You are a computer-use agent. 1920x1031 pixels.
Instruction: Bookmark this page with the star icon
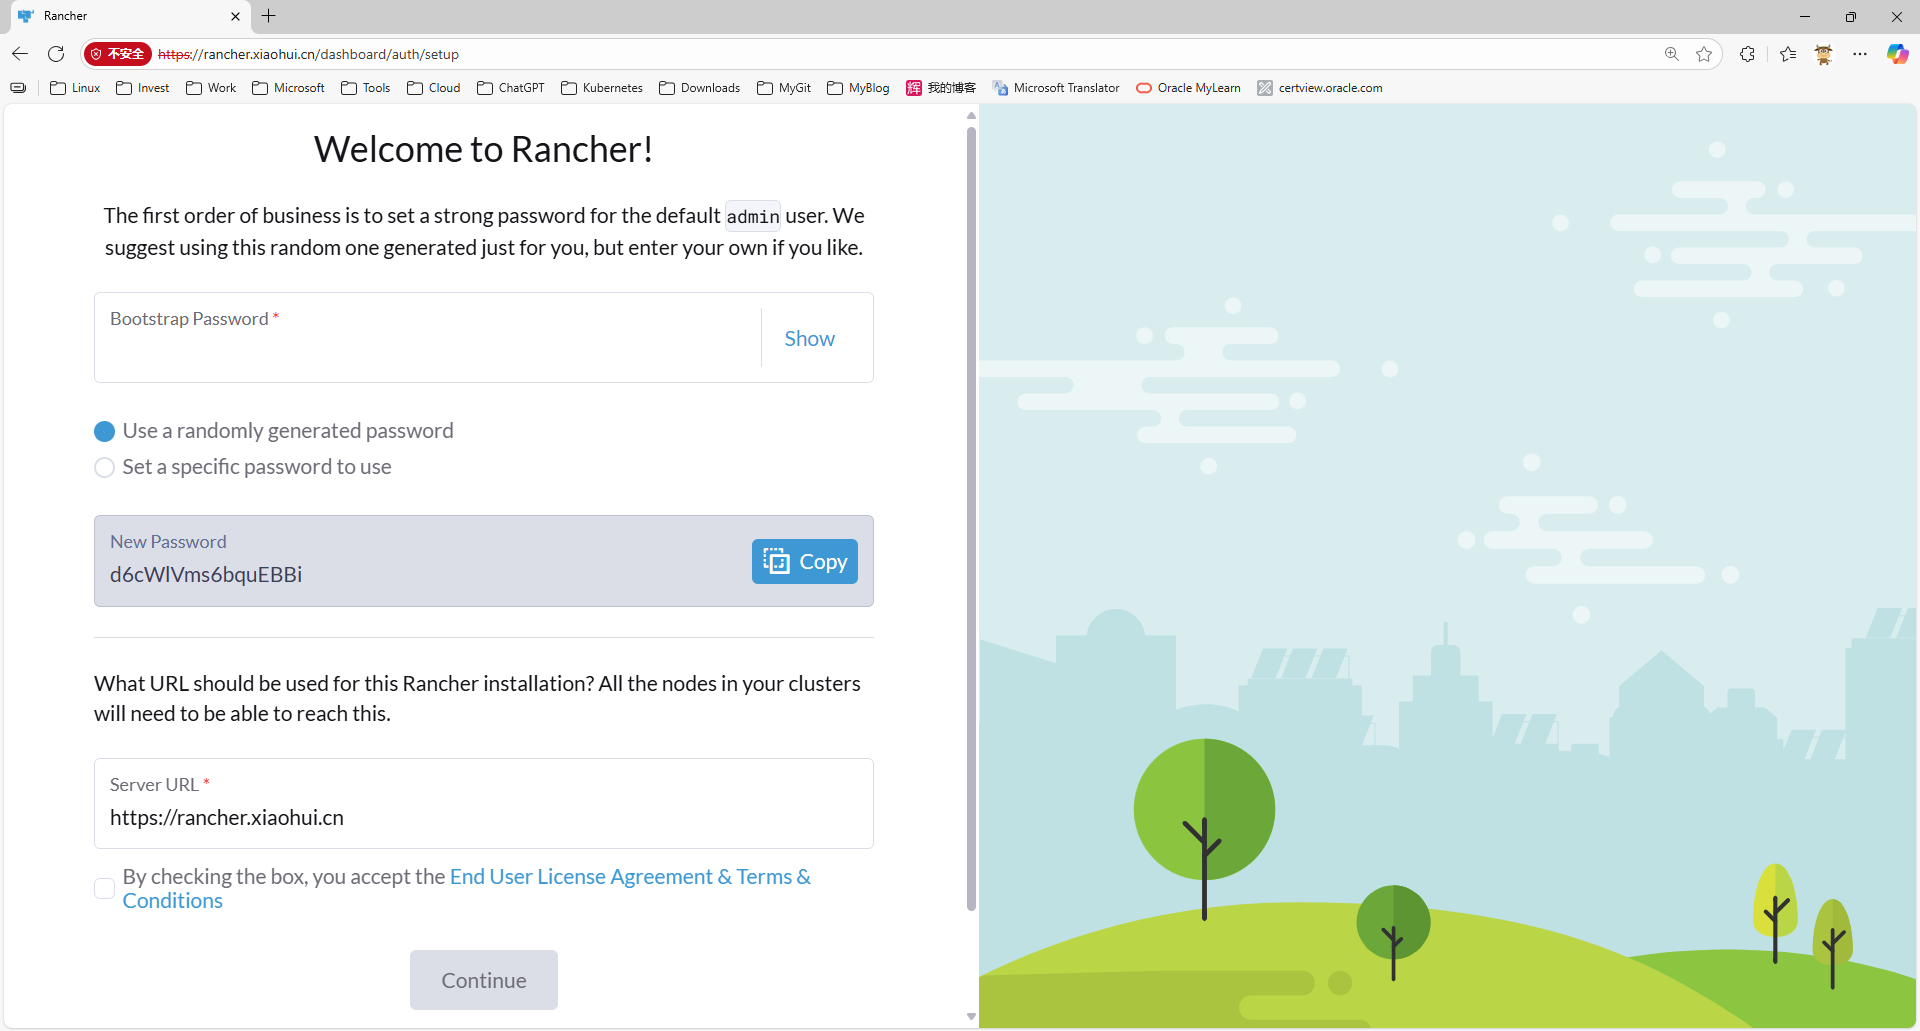pos(1704,54)
